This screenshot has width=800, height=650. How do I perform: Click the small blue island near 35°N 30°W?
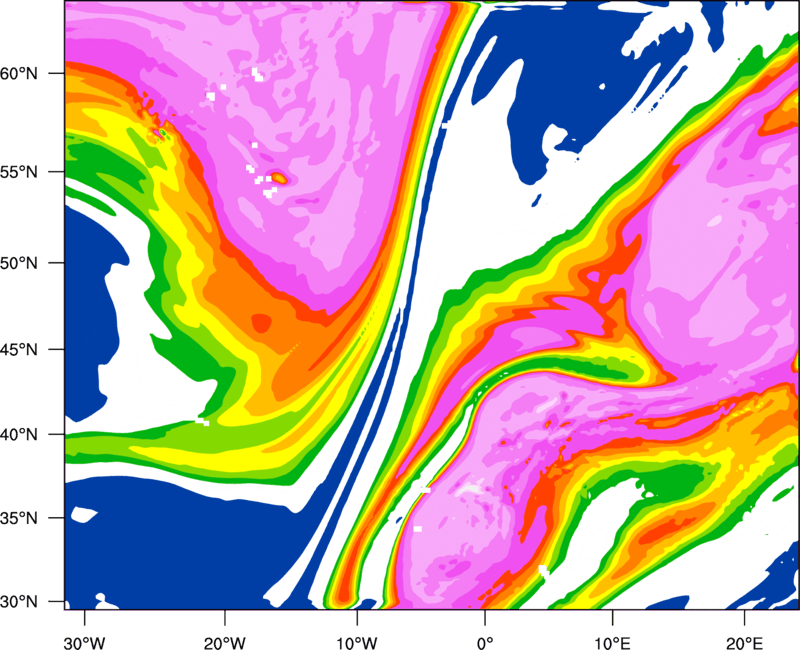[82, 515]
